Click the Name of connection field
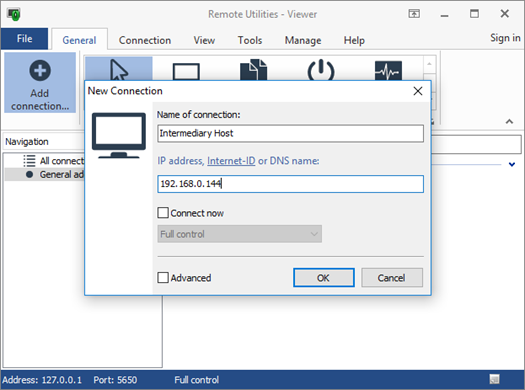The height and width of the screenshot is (390, 525). point(291,133)
